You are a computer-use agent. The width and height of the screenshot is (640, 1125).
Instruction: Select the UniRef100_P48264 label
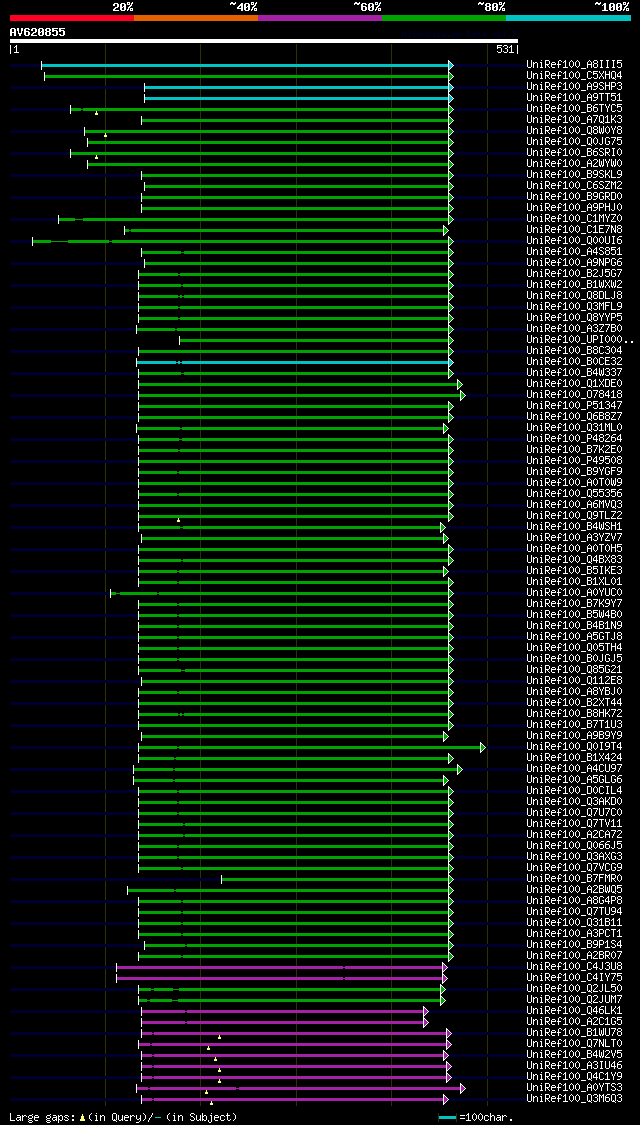574,438
